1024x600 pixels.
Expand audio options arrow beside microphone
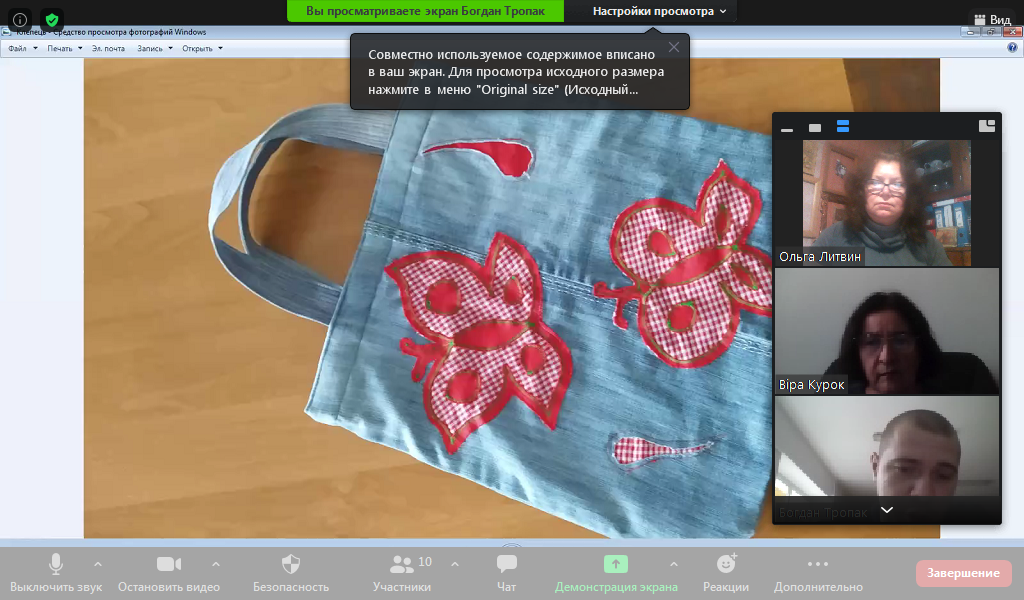point(98,563)
